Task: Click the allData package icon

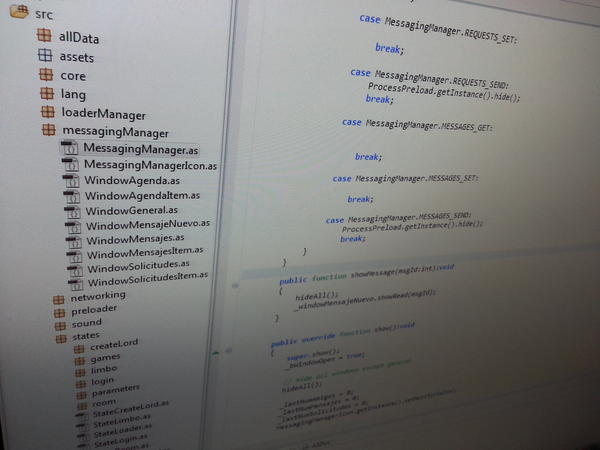Action: 44,35
